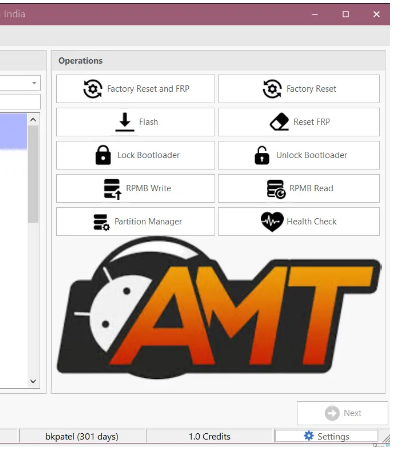Click the 1.0 Credits status entry

coord(209,436)
